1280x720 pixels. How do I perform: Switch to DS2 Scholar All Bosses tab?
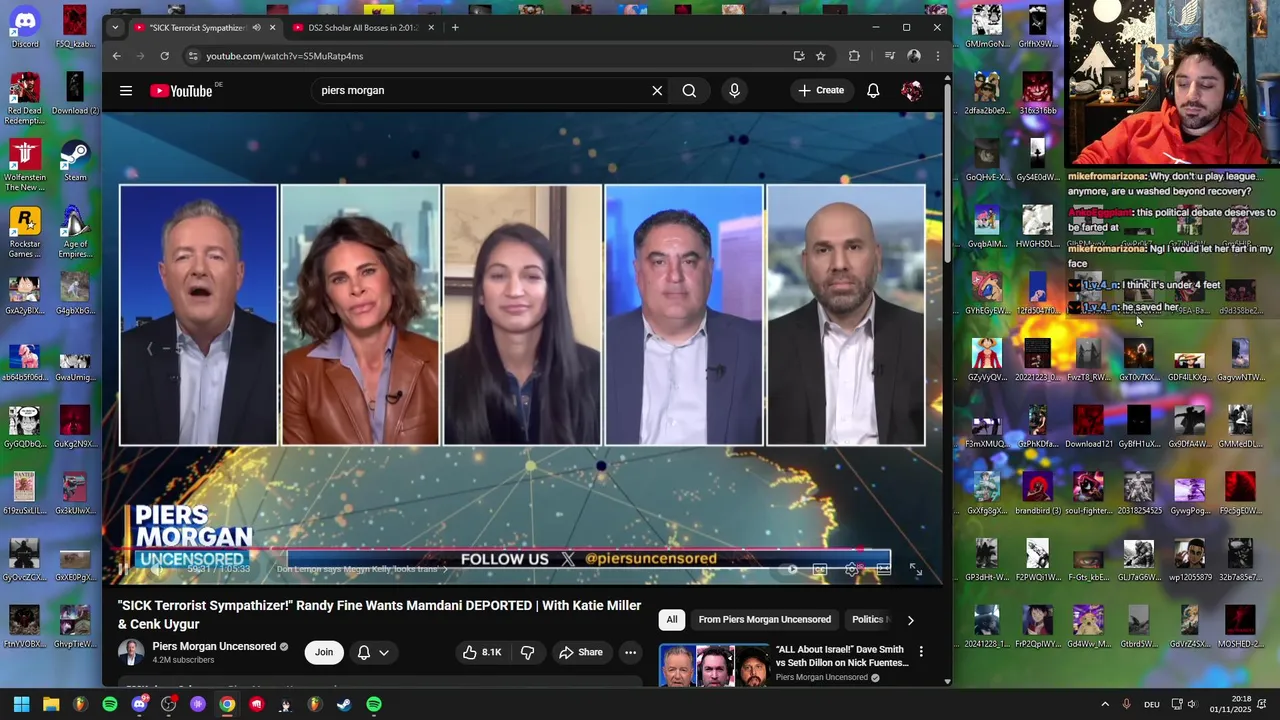point(363,28)
